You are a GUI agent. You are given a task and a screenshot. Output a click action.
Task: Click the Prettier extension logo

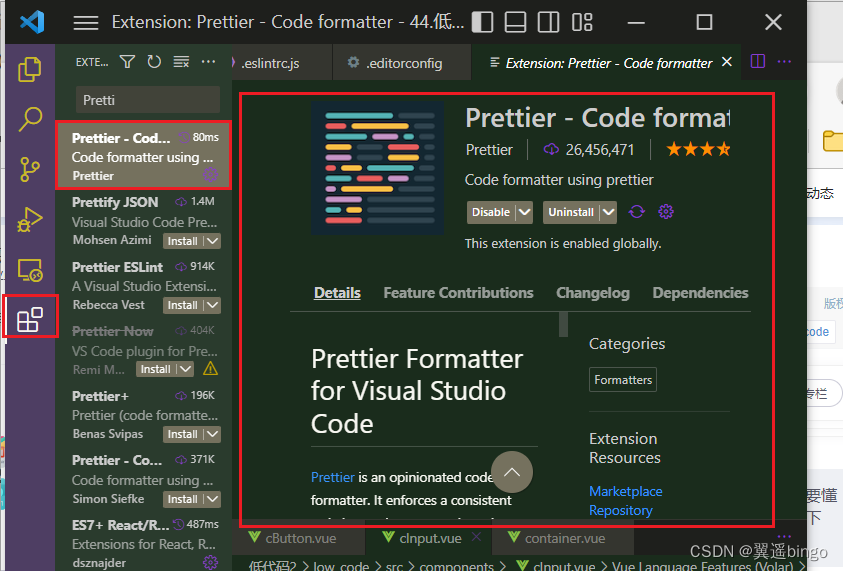pyautogui.click(x=378, y=168)
